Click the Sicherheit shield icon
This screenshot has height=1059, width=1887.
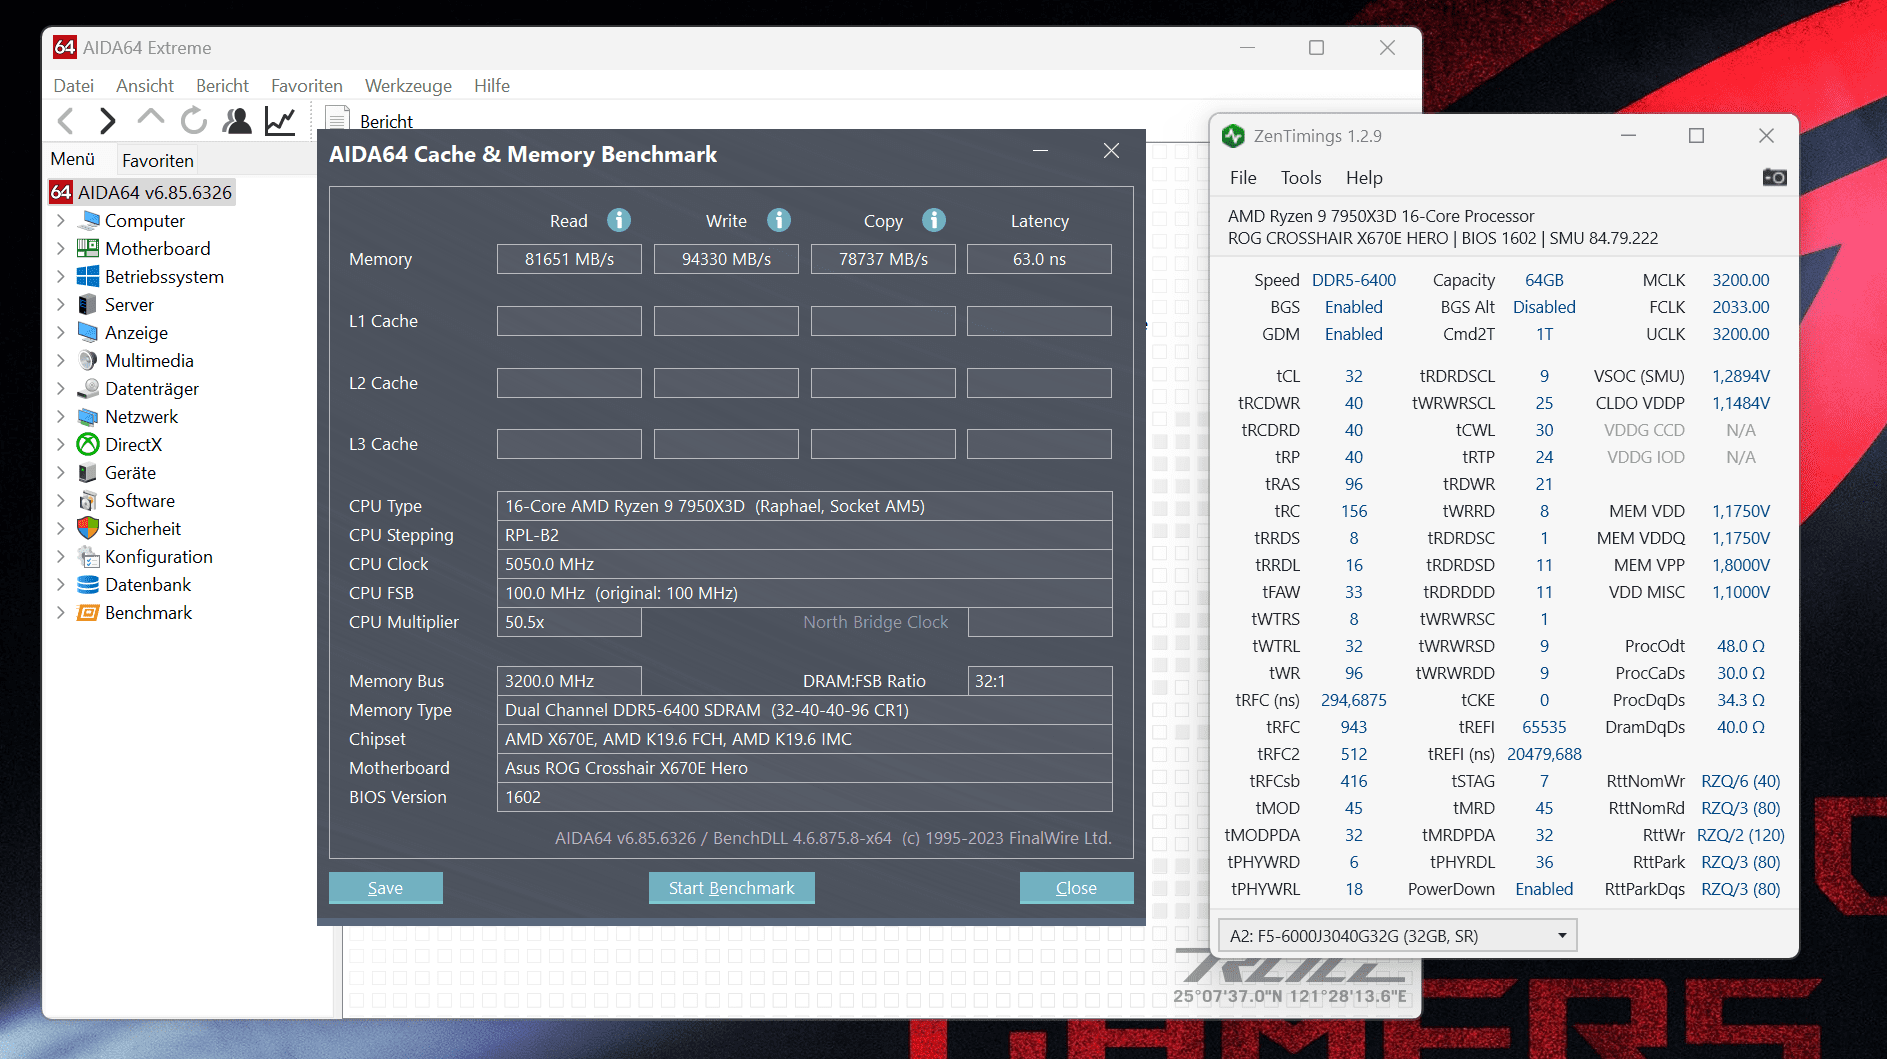click(88, 528)
